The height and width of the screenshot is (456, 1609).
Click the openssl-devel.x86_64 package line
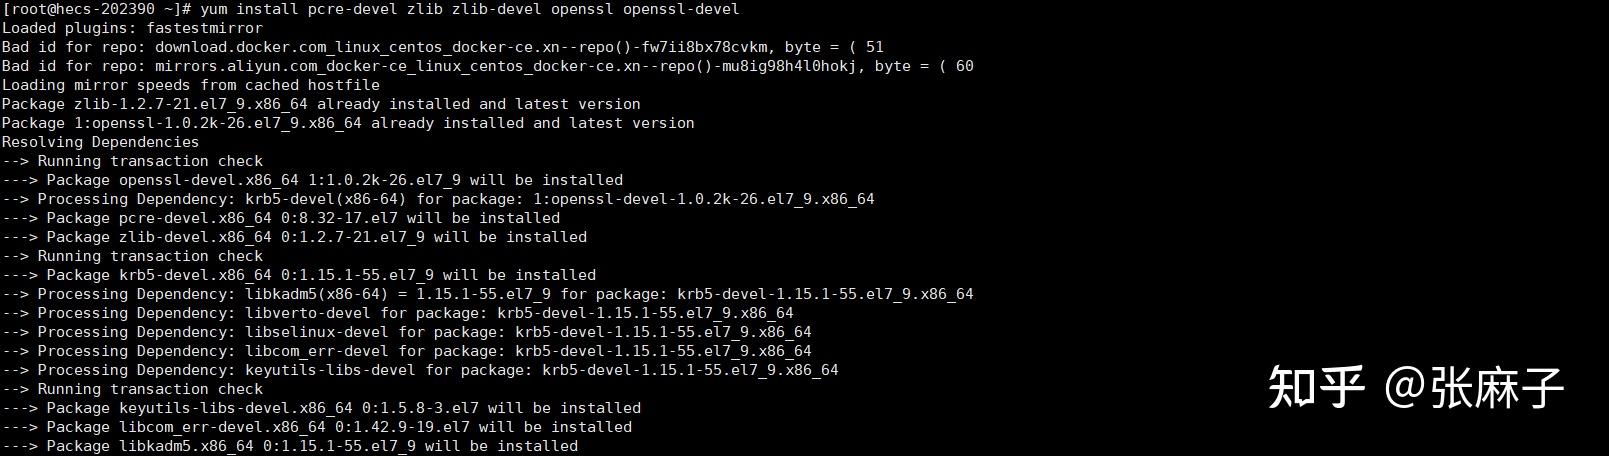pos(312,180)
